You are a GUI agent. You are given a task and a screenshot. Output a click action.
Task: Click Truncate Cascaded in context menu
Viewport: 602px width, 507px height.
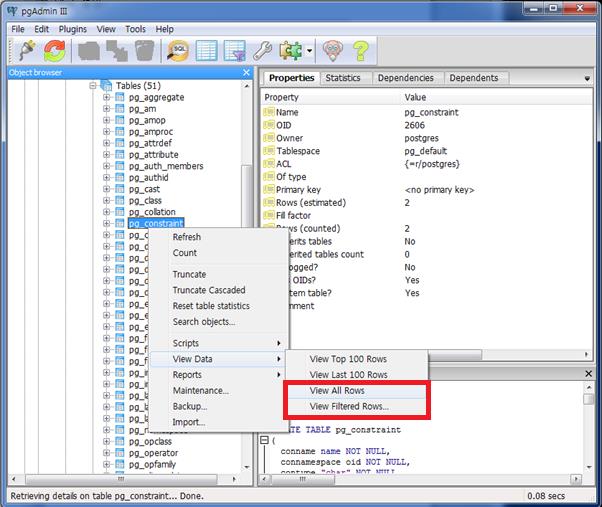pyautogui.click(x=208, y=290)
